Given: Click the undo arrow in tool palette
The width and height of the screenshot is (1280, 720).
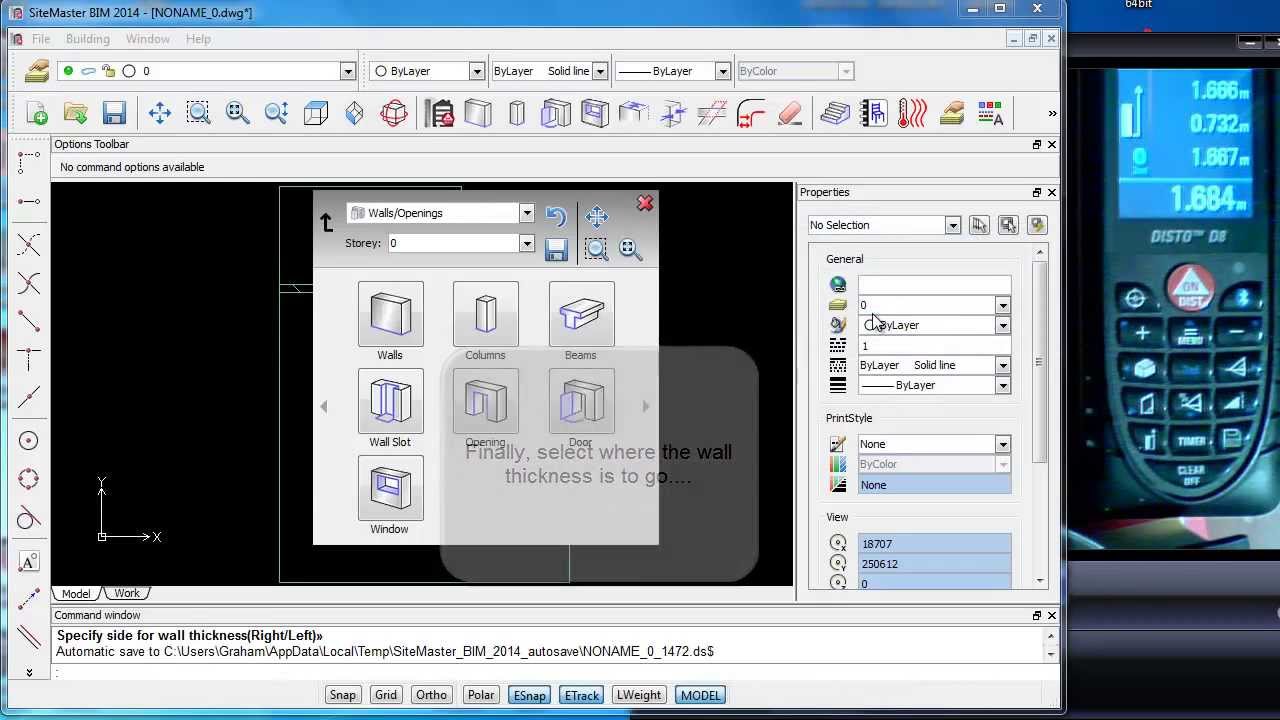Looking at the screenshot, I should (556, 216).
